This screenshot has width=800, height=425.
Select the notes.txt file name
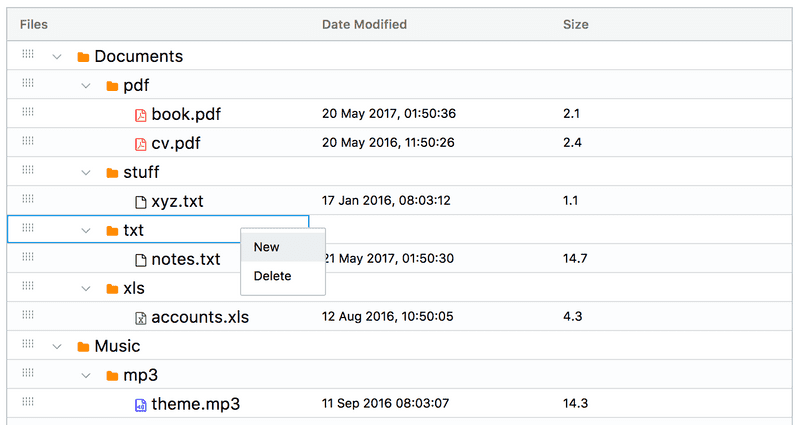[186, 259]
